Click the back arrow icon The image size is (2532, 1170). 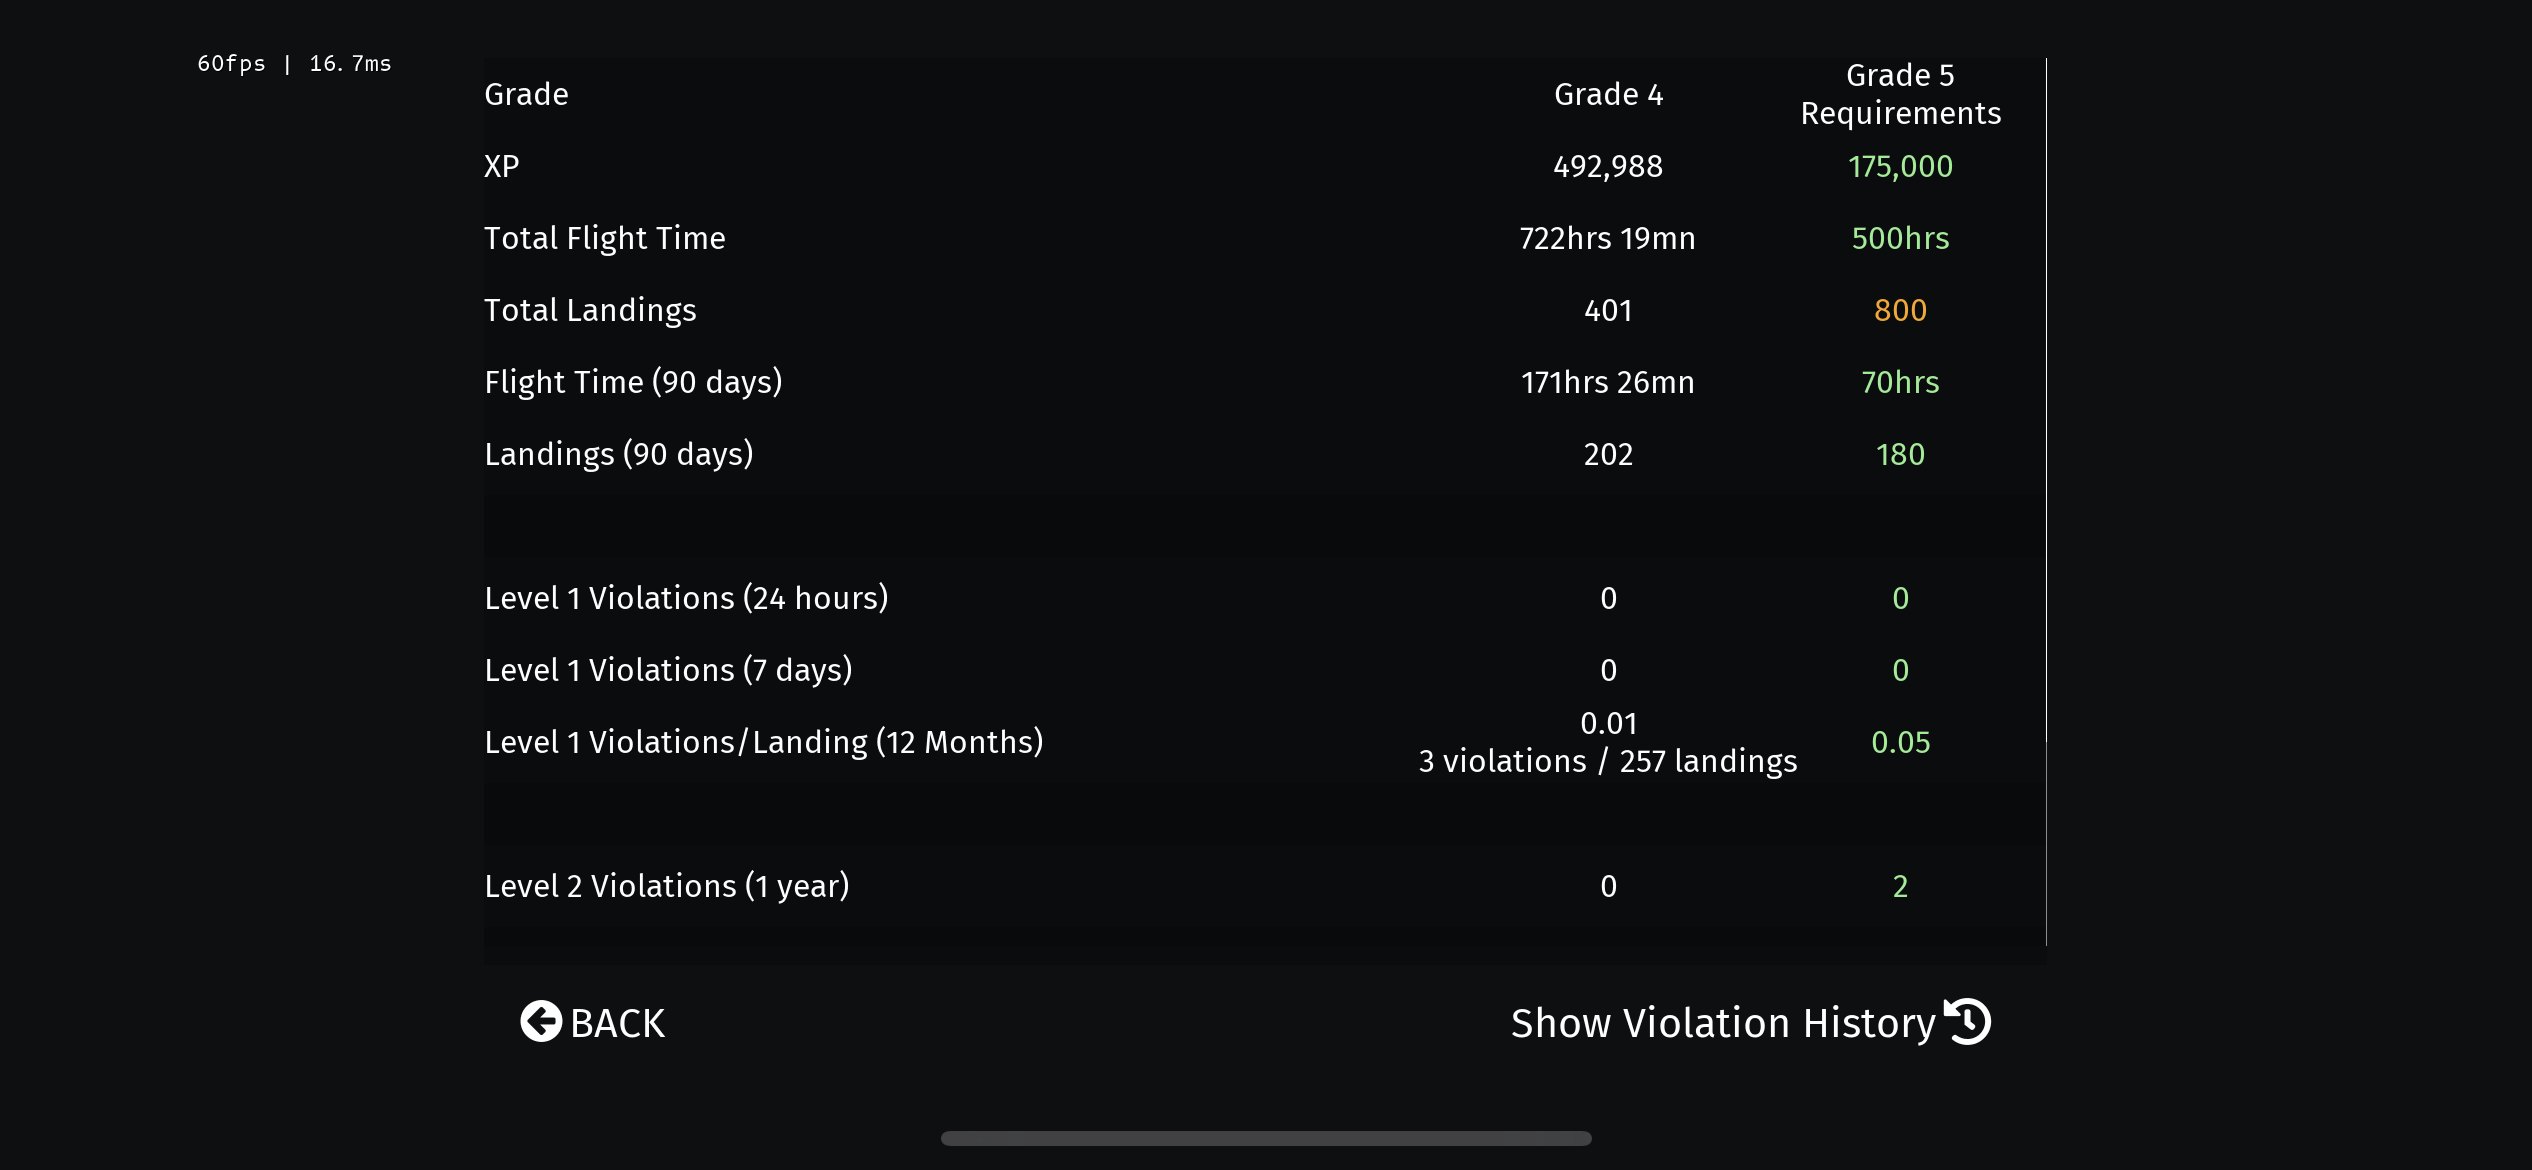point(541,1021)
